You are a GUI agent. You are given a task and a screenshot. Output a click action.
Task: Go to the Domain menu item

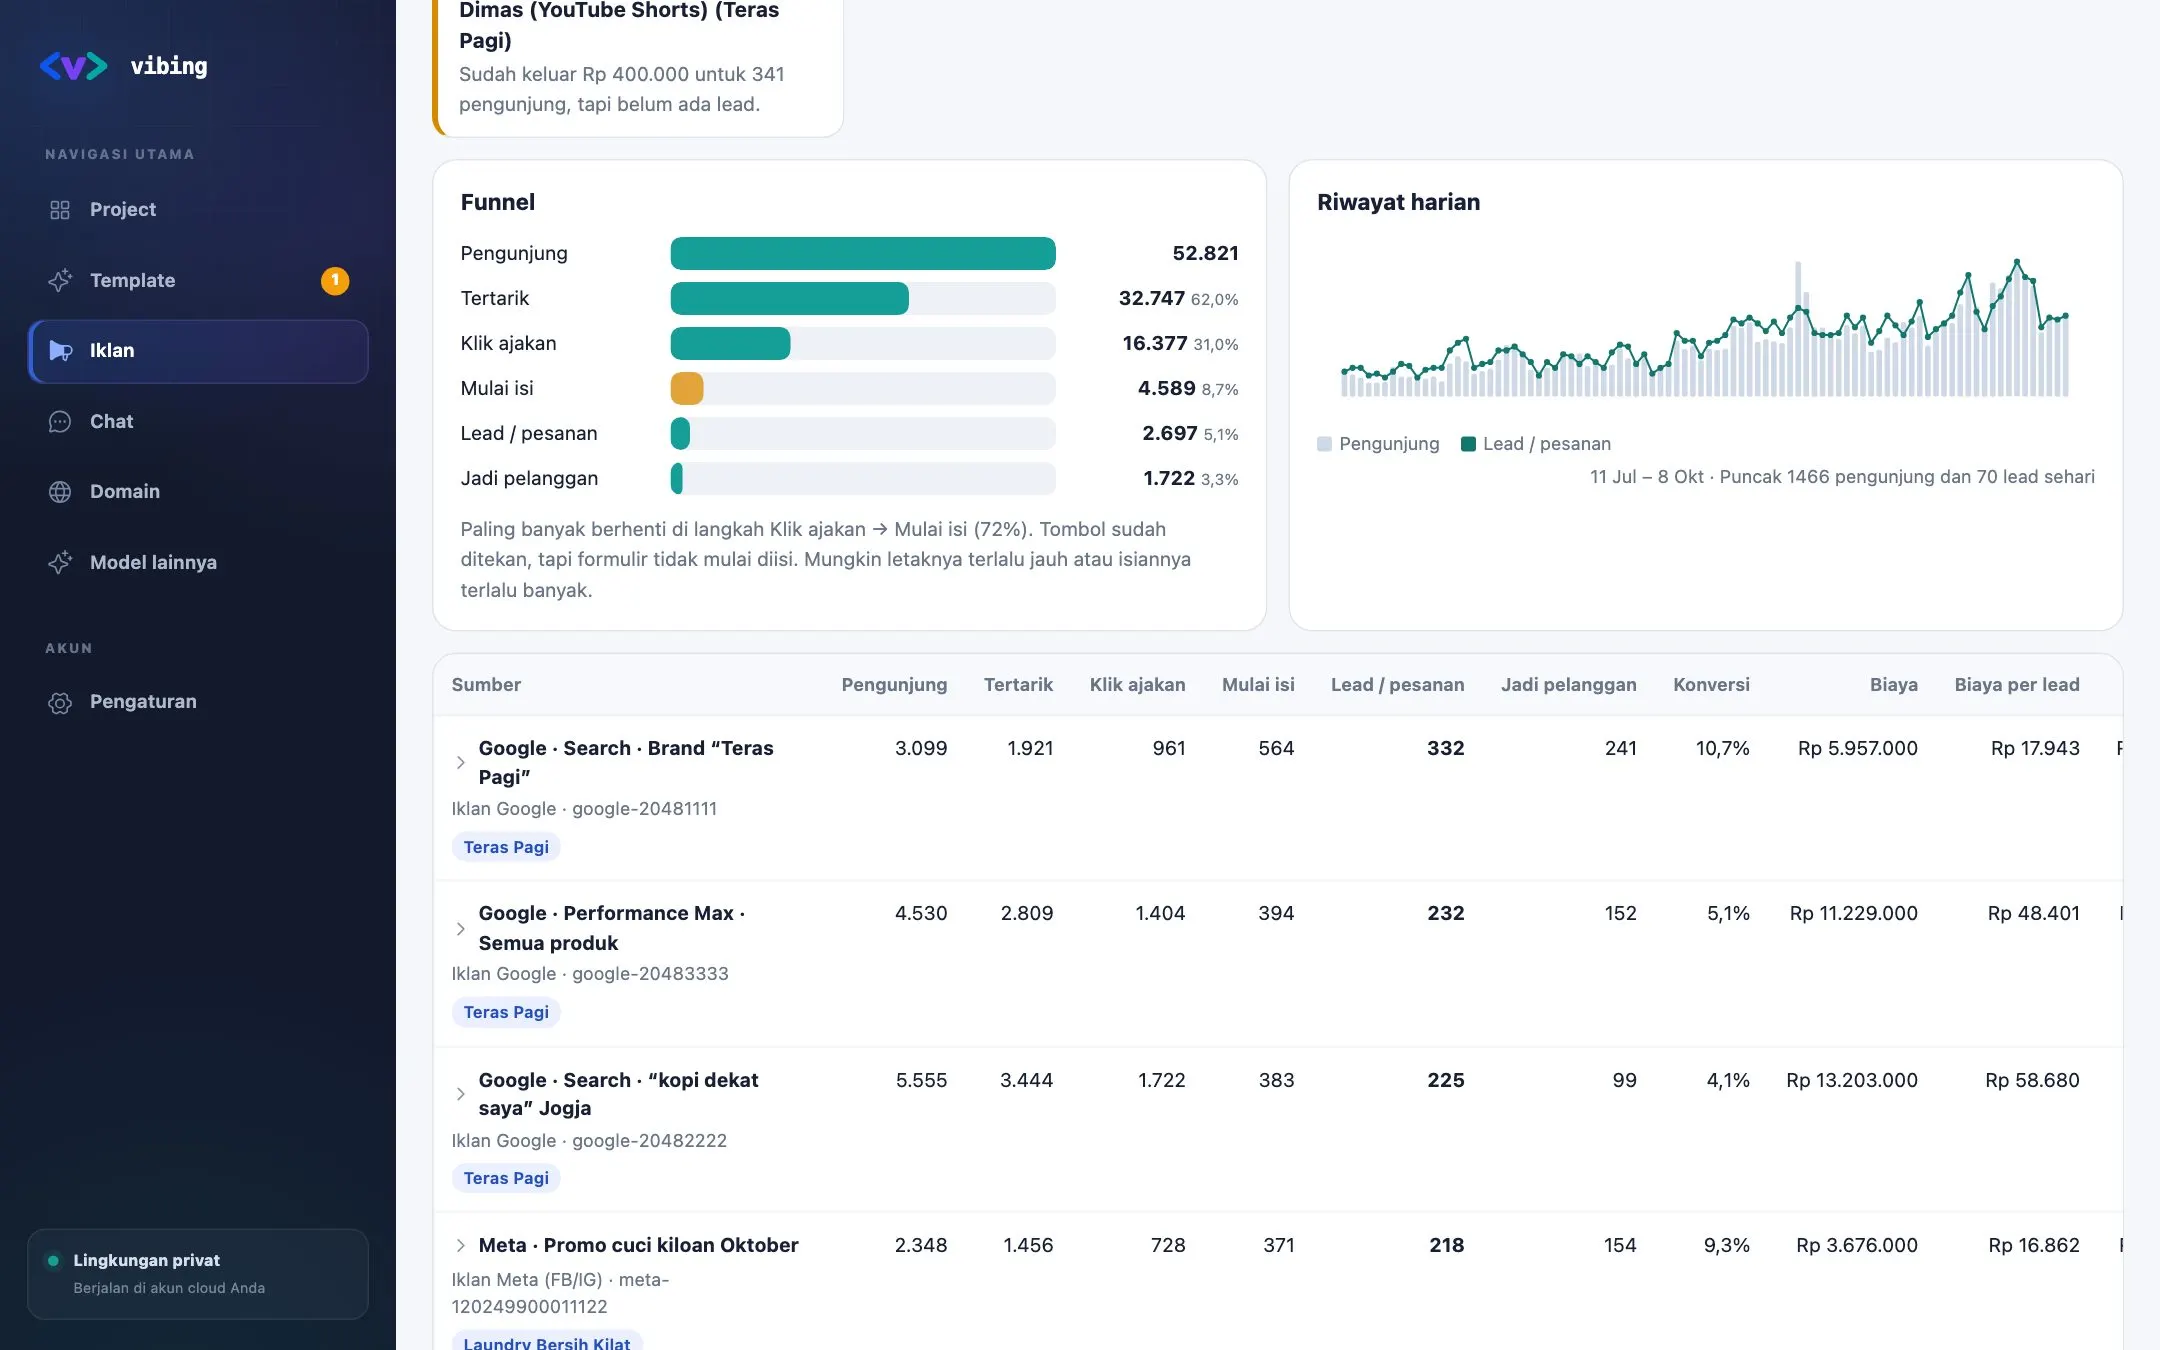pyautogui.click(x=198, y=492)
